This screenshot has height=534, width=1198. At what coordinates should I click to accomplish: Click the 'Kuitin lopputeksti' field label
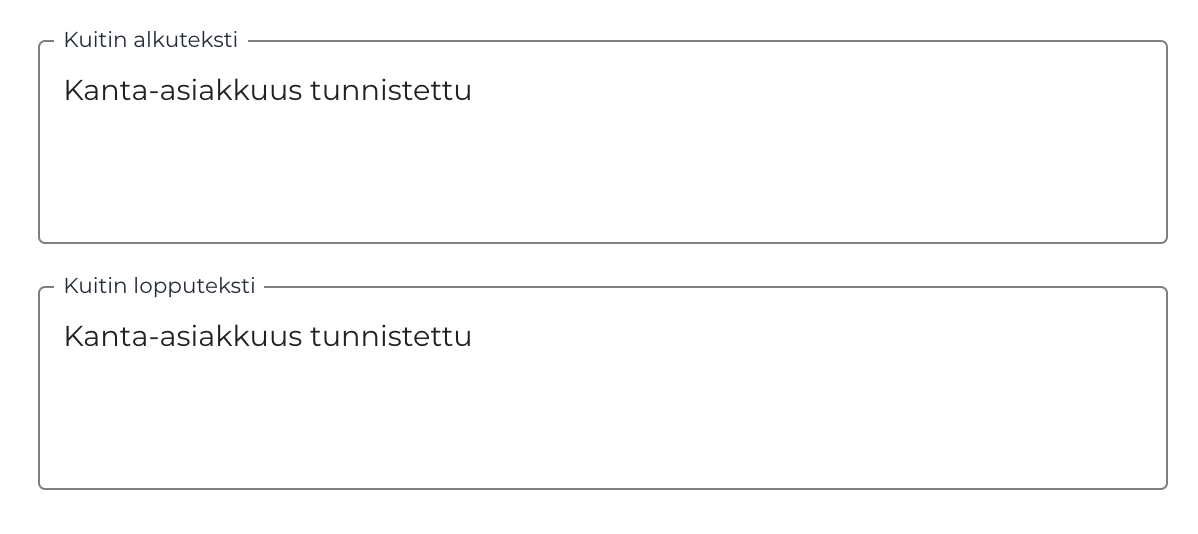coord(160,286)
